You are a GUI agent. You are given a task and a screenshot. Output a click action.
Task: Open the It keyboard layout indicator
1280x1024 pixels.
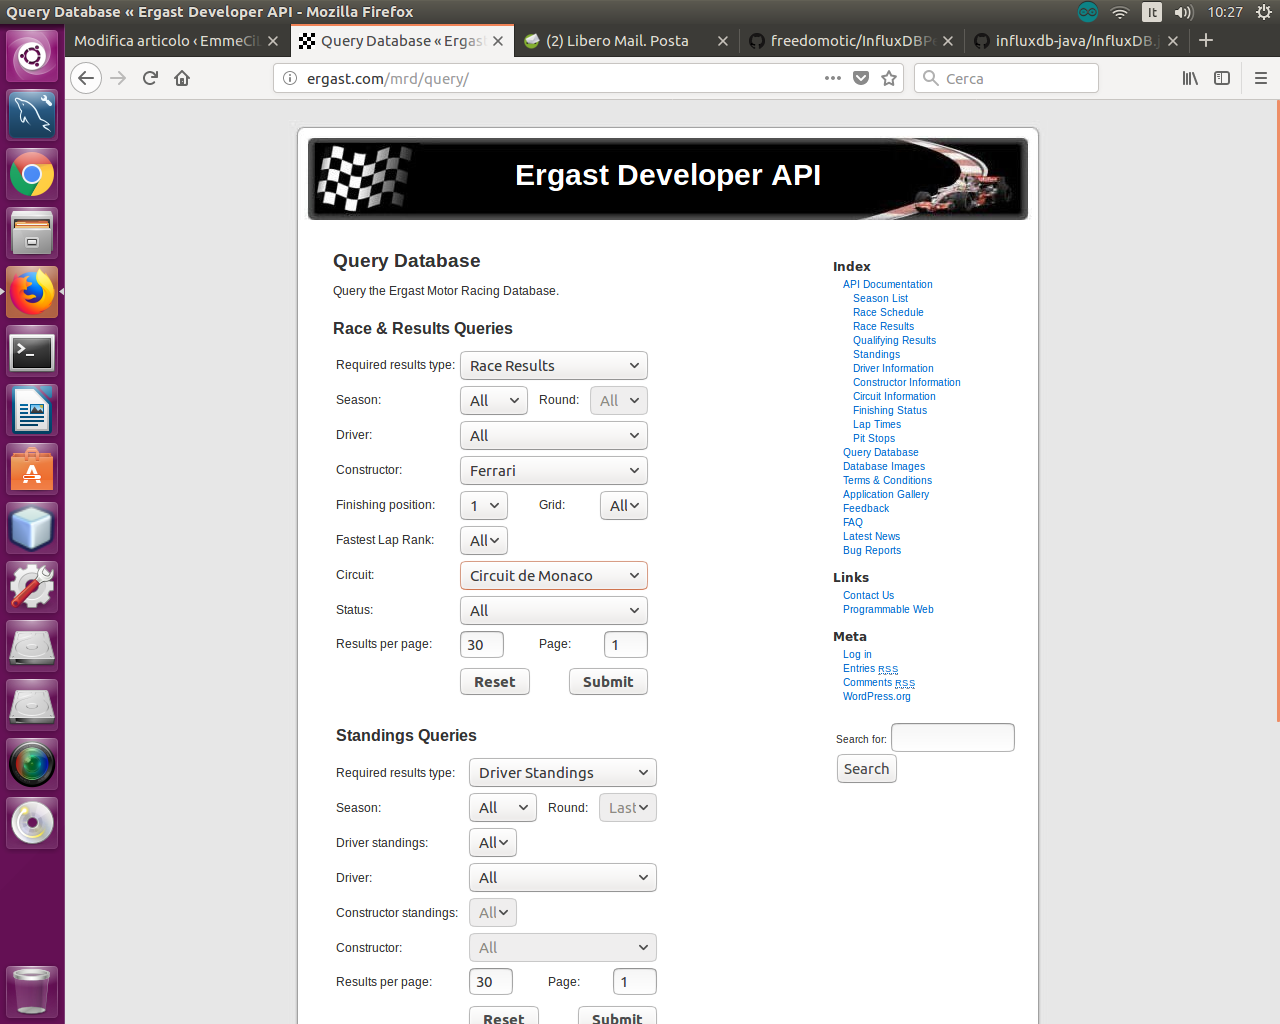click(x=1152, y=12)
